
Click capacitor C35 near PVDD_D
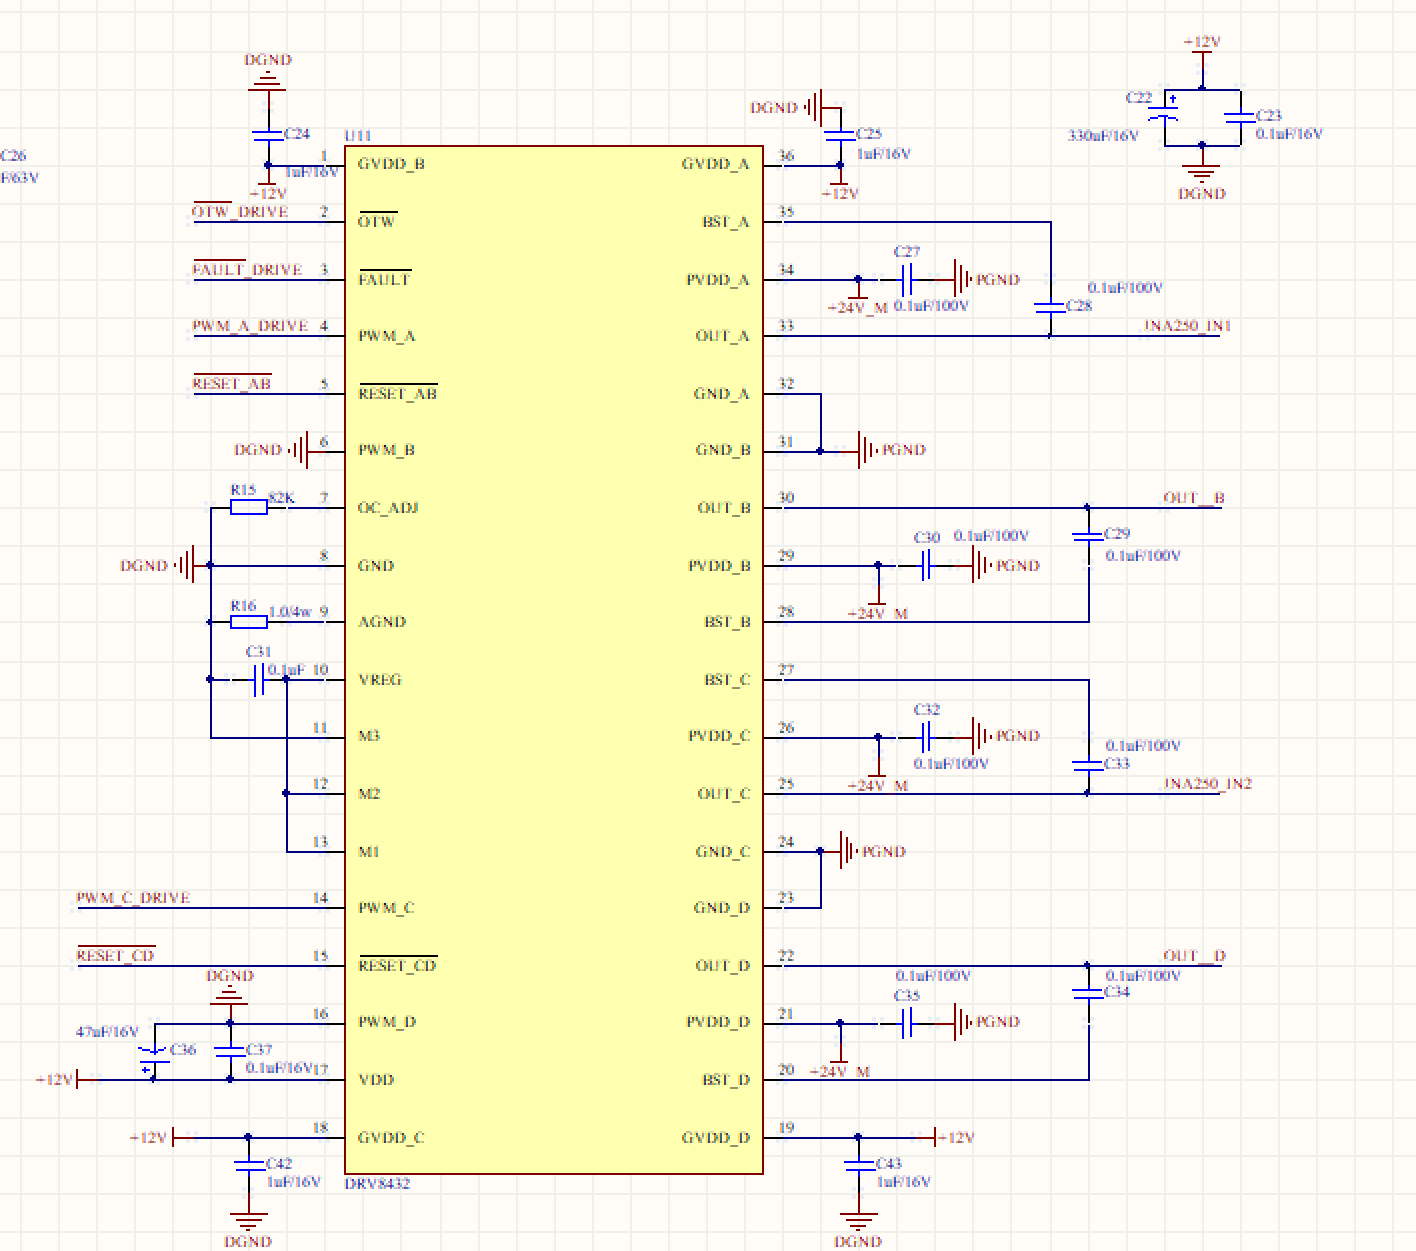[908, 1023]
